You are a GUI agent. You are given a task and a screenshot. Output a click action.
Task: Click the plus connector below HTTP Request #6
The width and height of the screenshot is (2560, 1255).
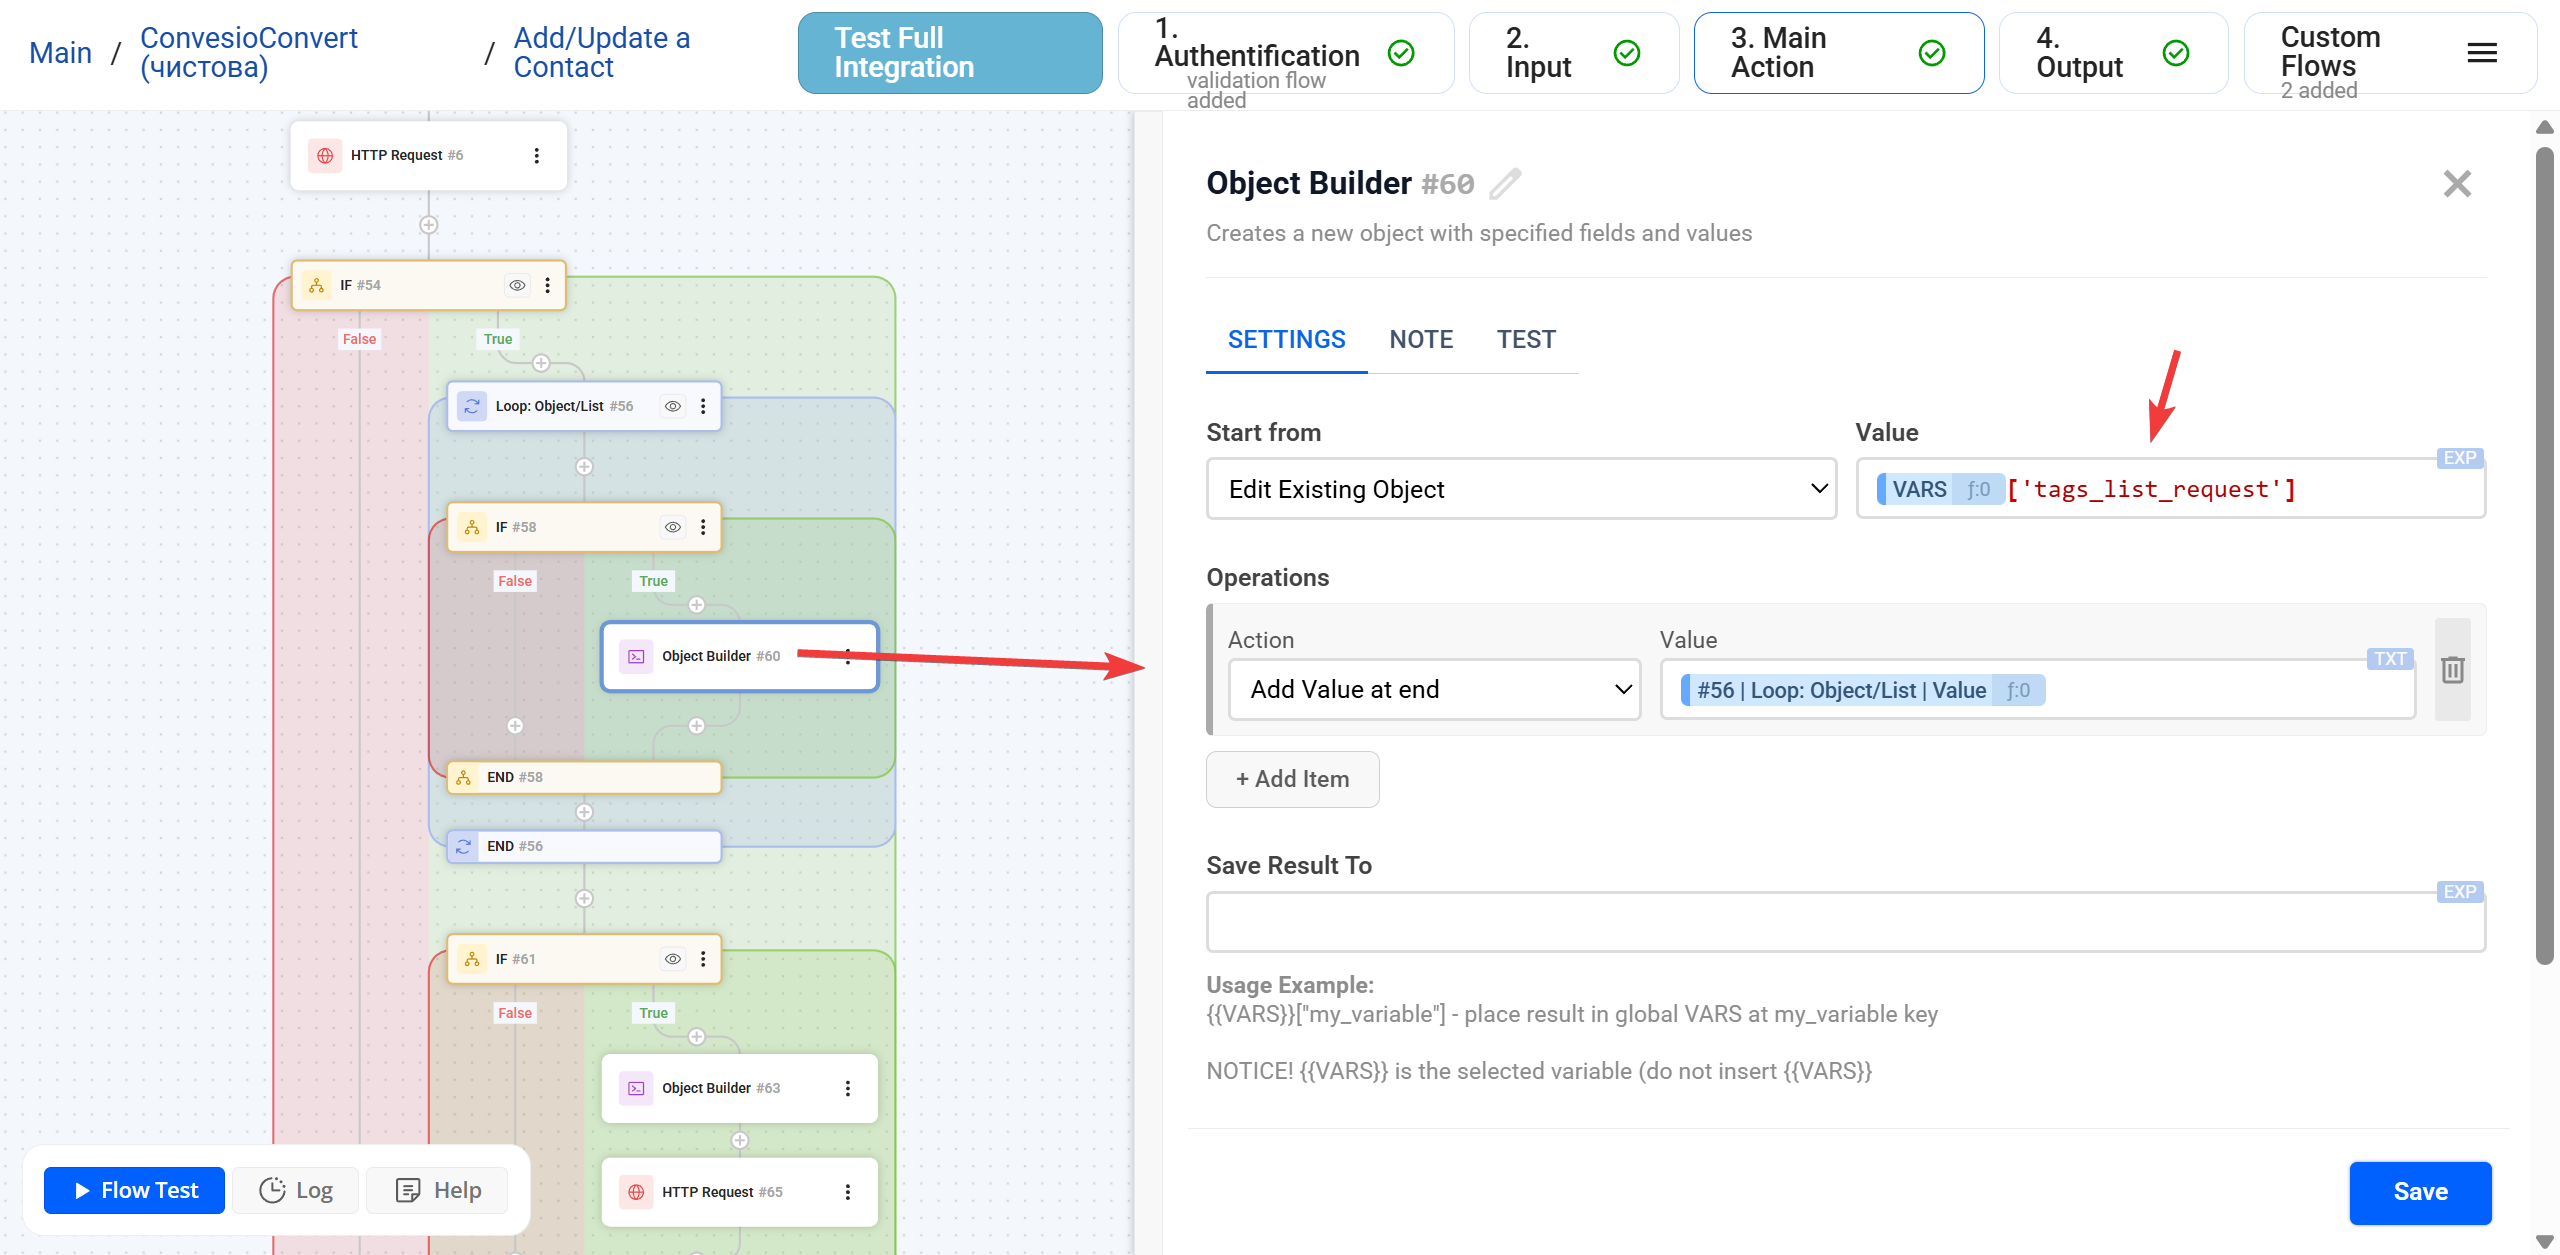pyautogui.click(x=428, y=226)
